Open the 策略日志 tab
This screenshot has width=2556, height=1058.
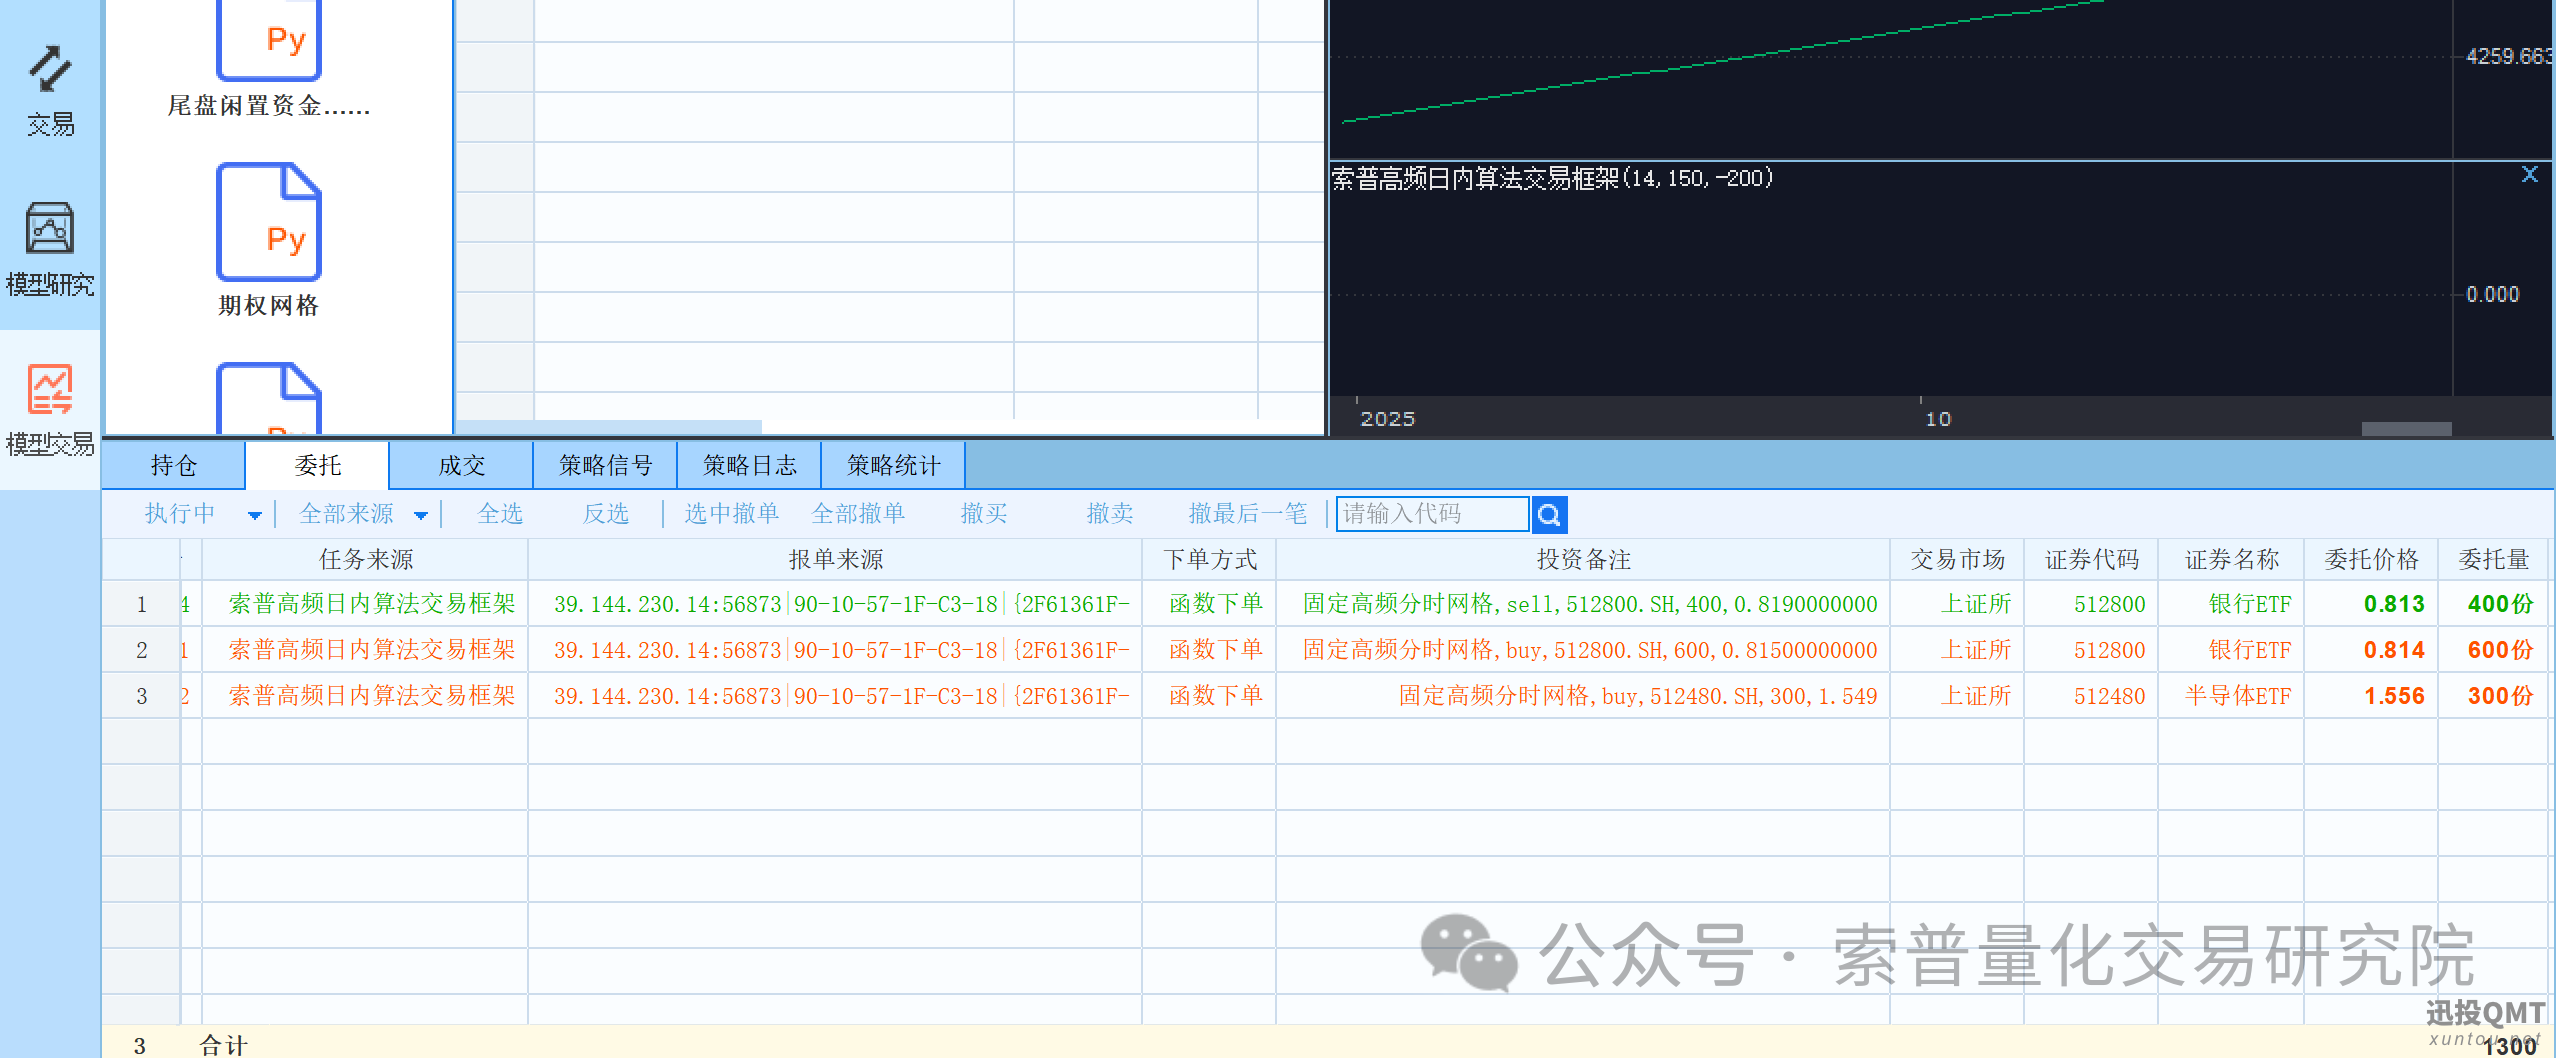click(749, 464)
